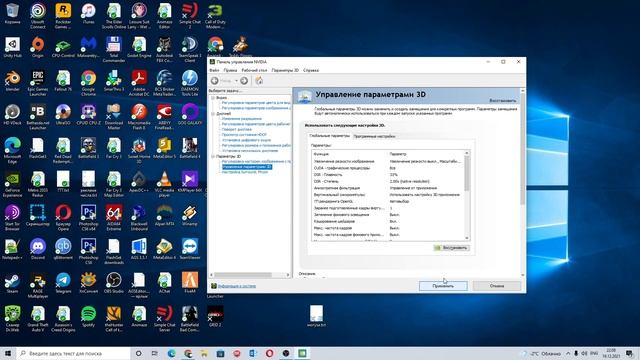This screenshot has height=360, width=640.
Task: Select Telegram desktop icon
Action: tap(63, 283)
